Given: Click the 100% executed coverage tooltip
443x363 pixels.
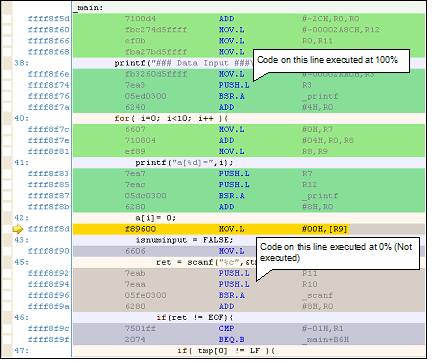Looking at the screenshot, I should (331, 61).
